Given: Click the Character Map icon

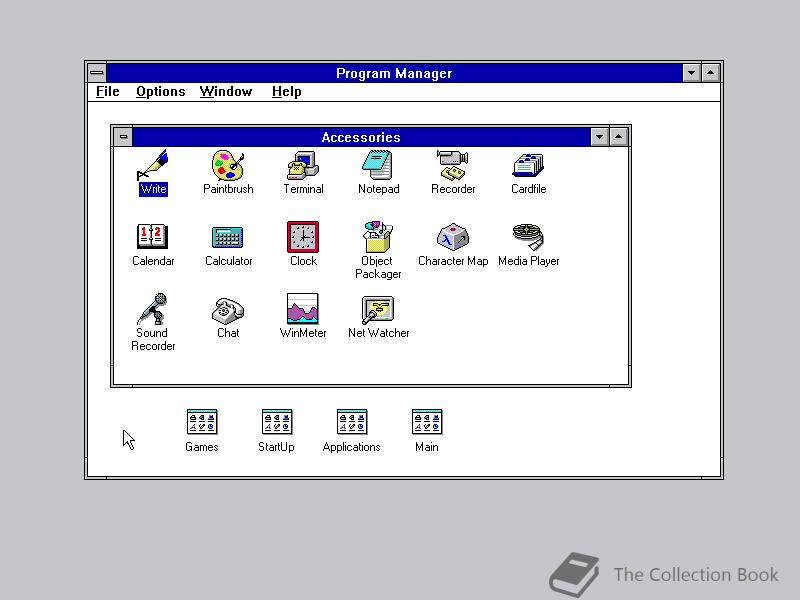Looking at the screenshot, I should click(x=453, y=237).
